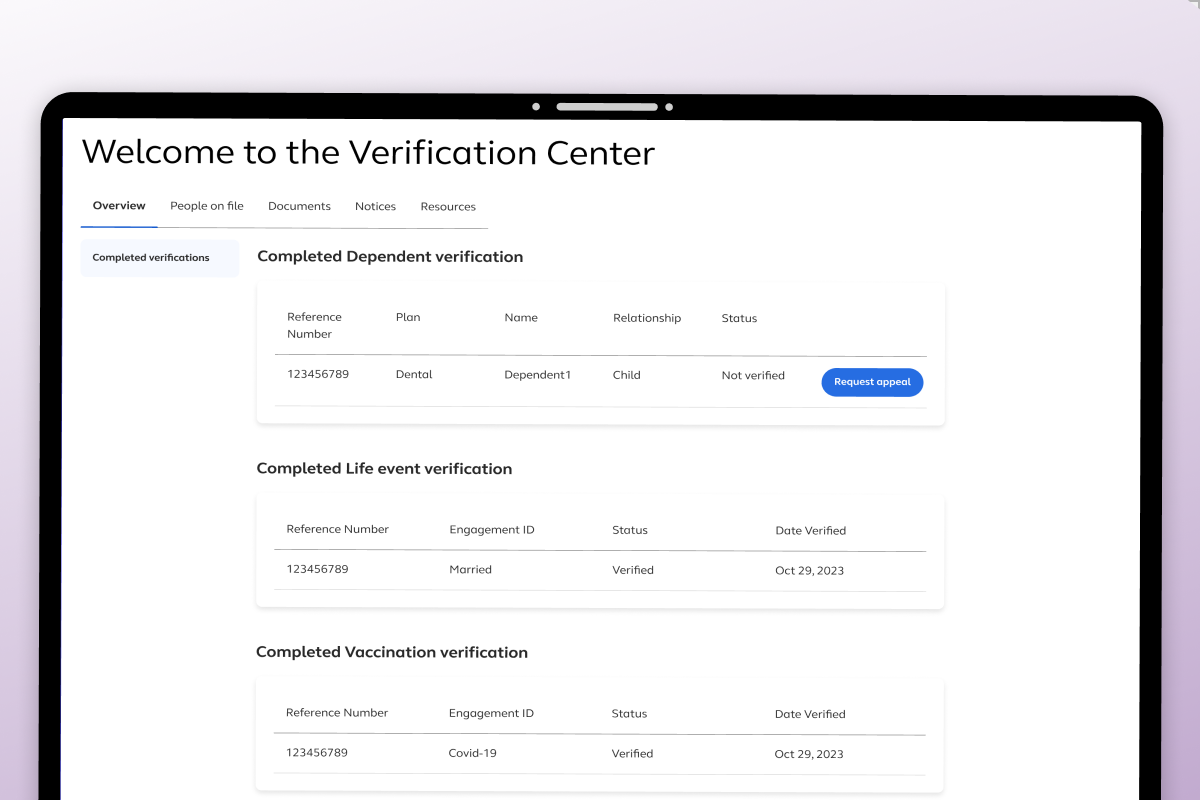Go to the Documents tab
Screen dimensions: 1200x800
click(x=299, y=206)
